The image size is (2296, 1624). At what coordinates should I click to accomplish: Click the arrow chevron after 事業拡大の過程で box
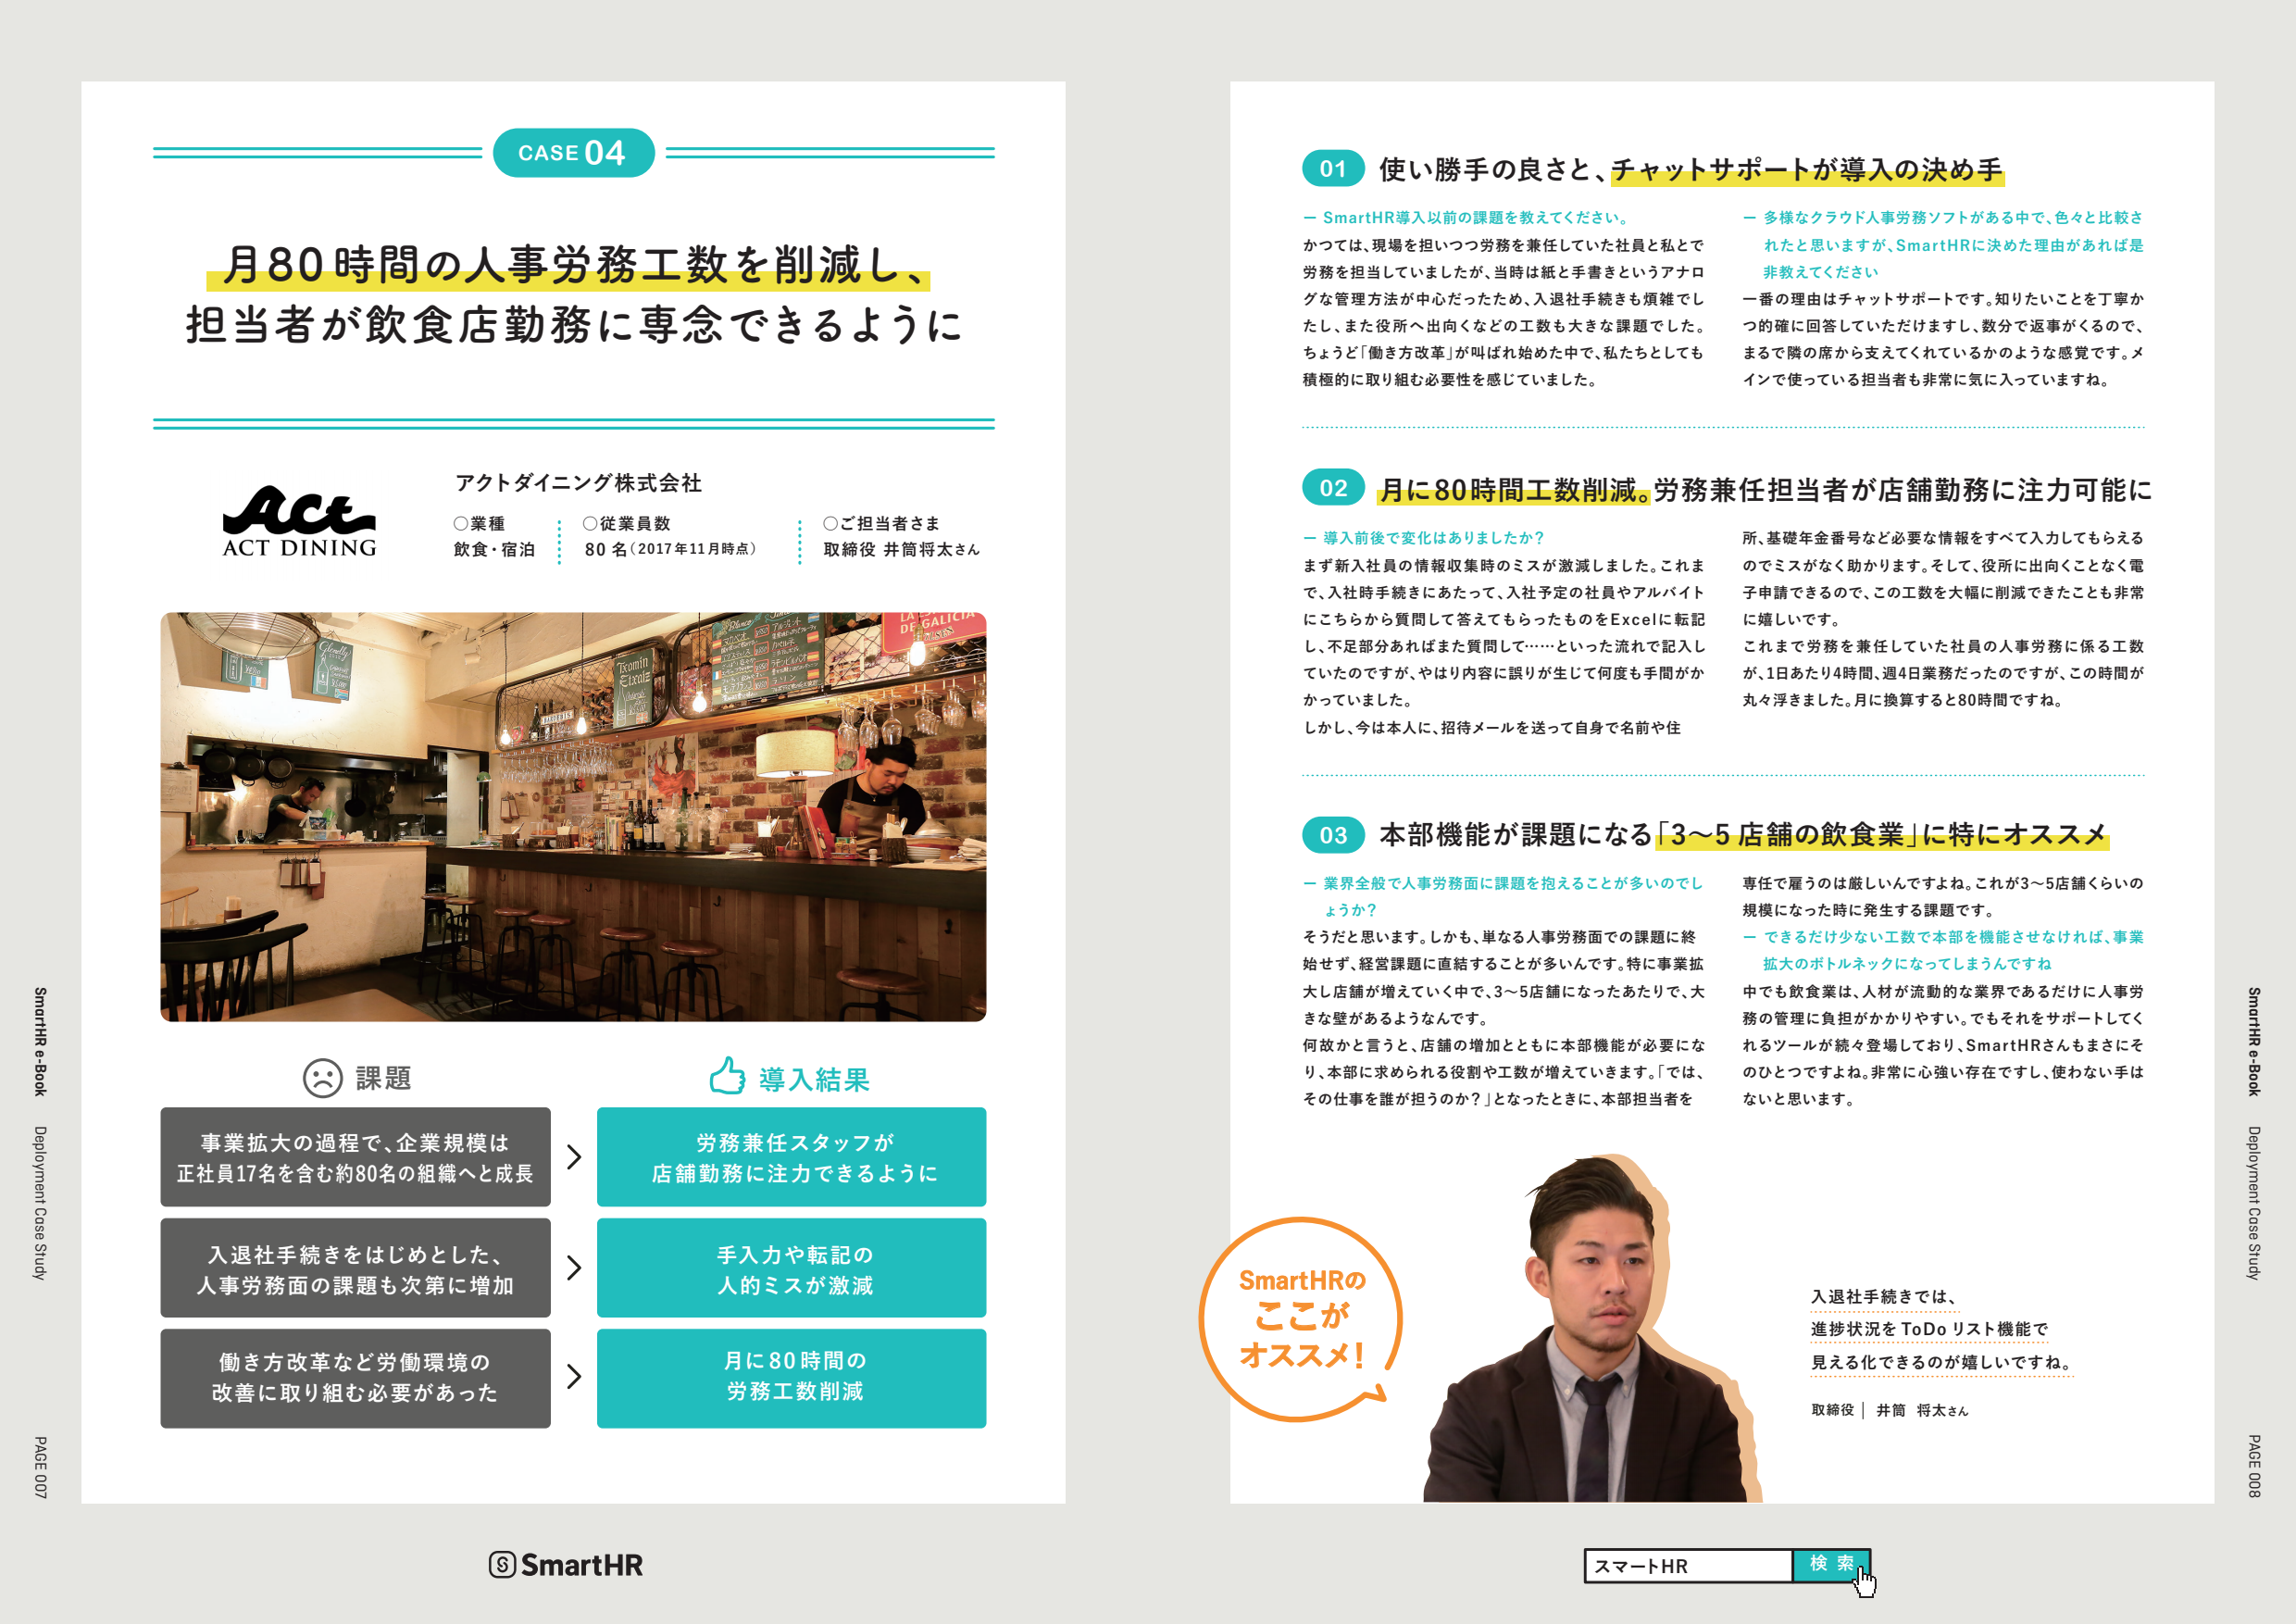tap(574, 1157)
